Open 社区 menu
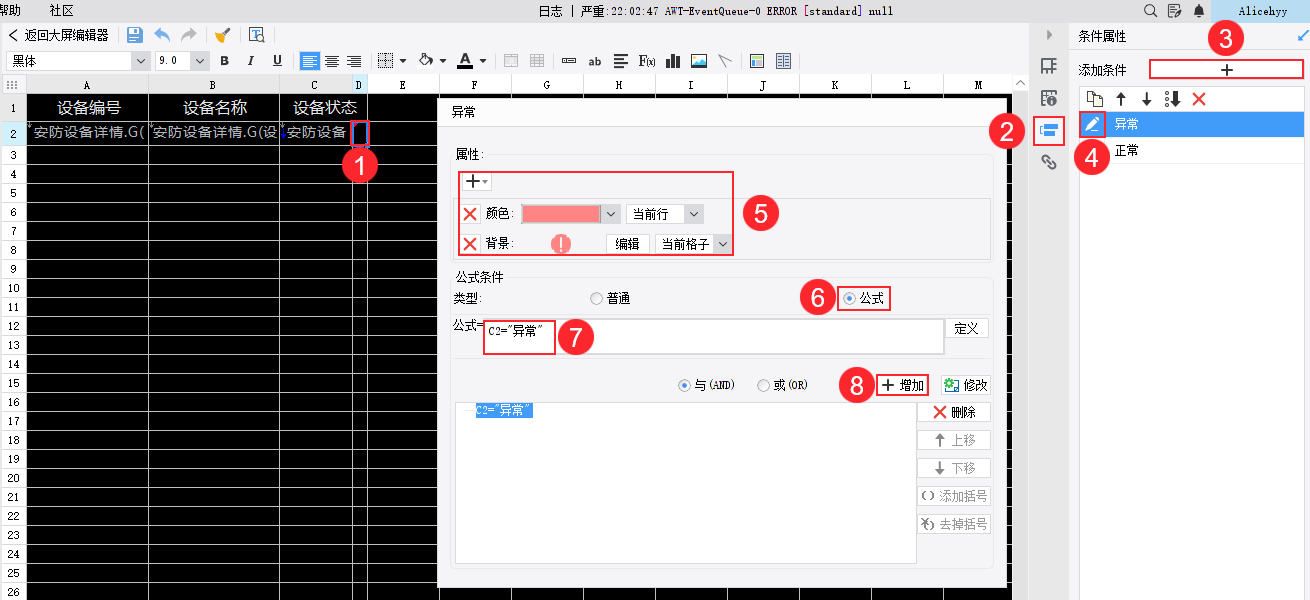Viewport: 1310px width, 600px height. (61, 10)
